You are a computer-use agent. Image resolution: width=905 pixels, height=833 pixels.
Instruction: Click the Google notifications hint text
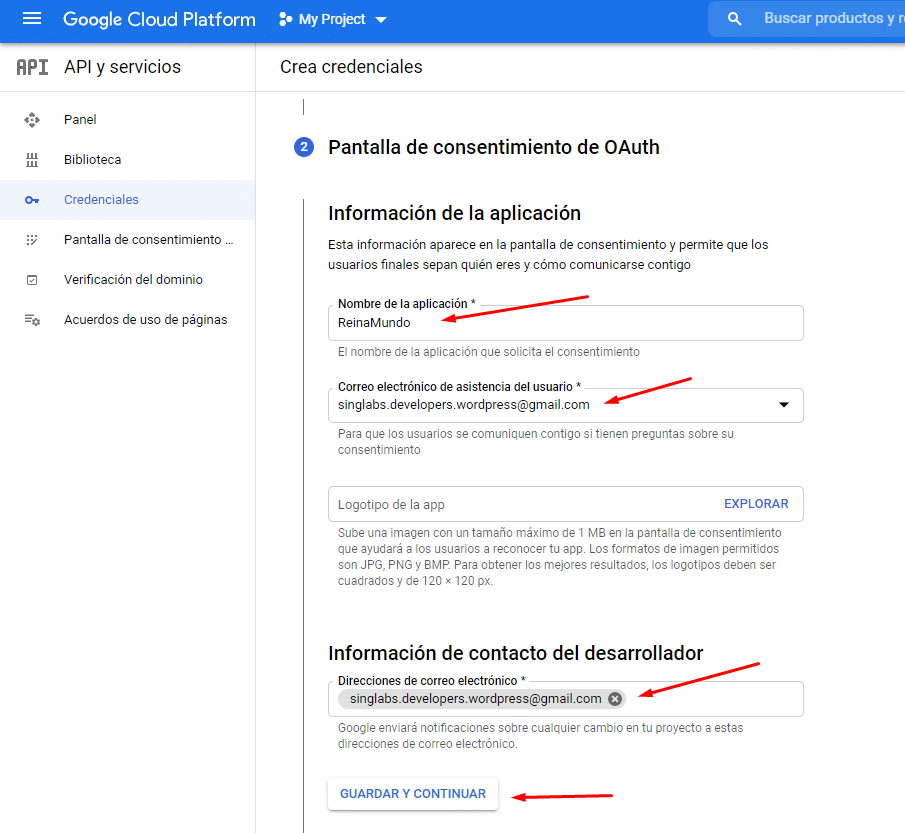tap(540, 736)
